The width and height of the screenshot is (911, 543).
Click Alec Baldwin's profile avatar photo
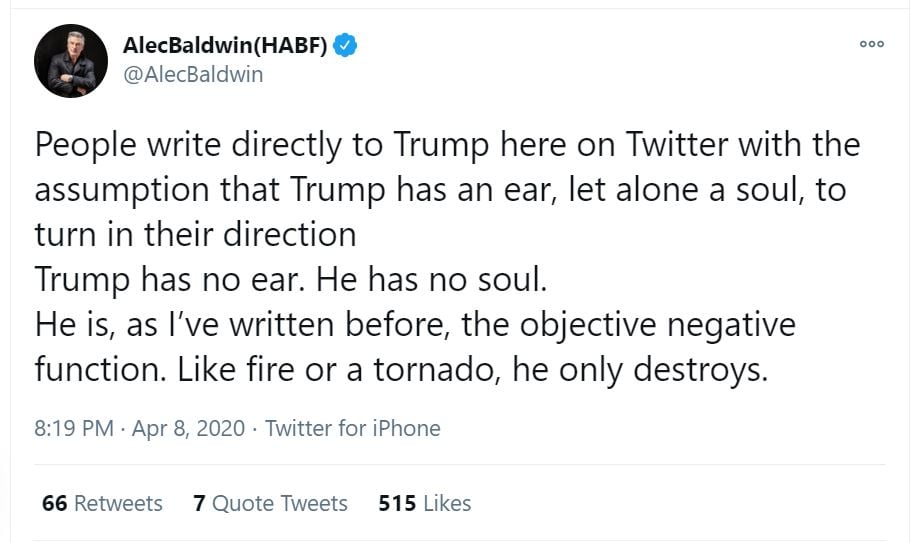70,60
